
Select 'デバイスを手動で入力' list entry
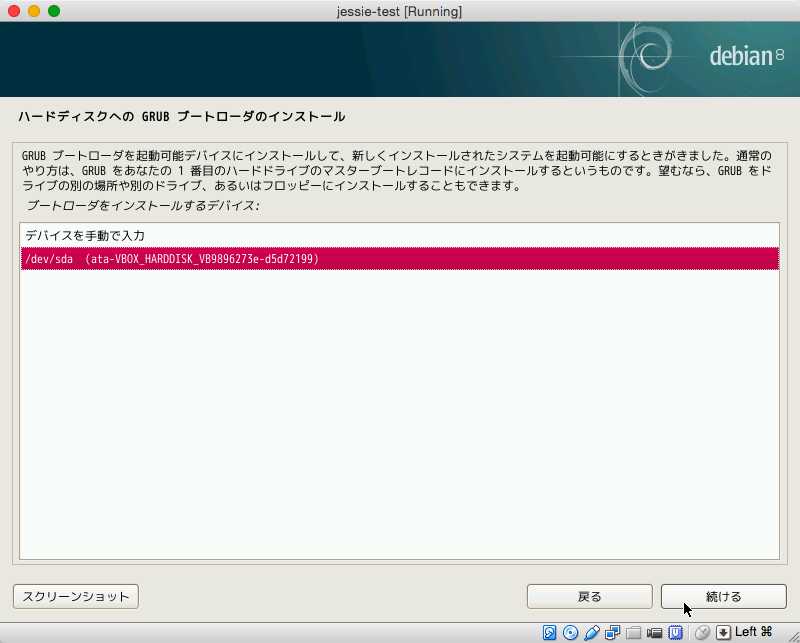point(400,236)
